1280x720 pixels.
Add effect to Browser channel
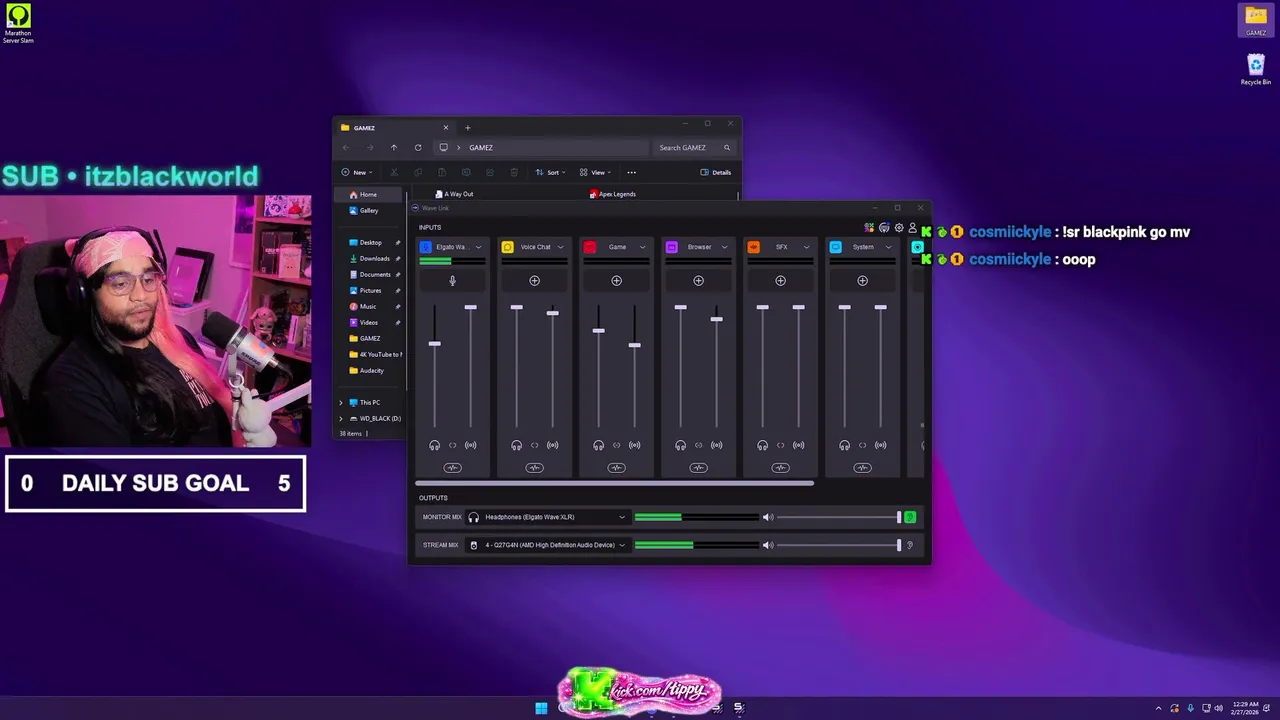click(698, 281)
